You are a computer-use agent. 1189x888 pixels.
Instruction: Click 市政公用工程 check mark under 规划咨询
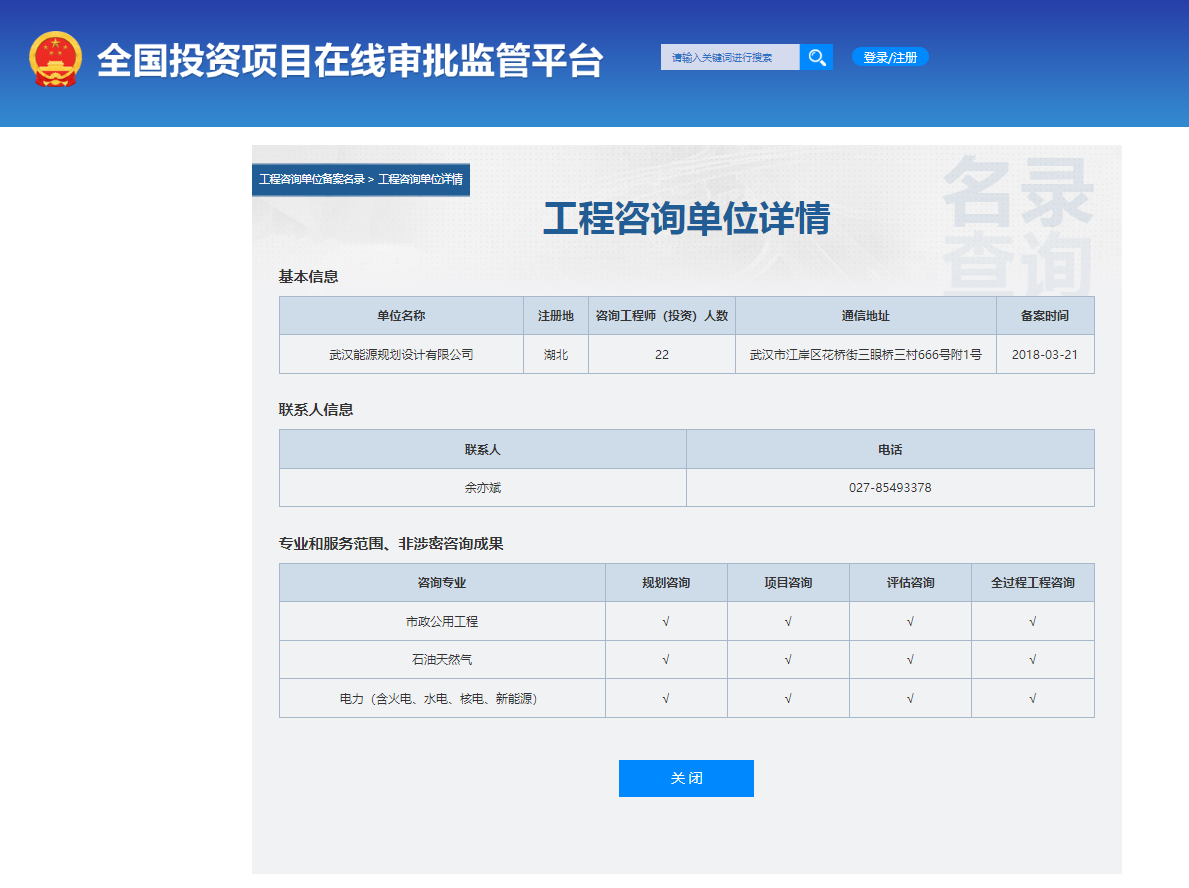tap(666, 621)
